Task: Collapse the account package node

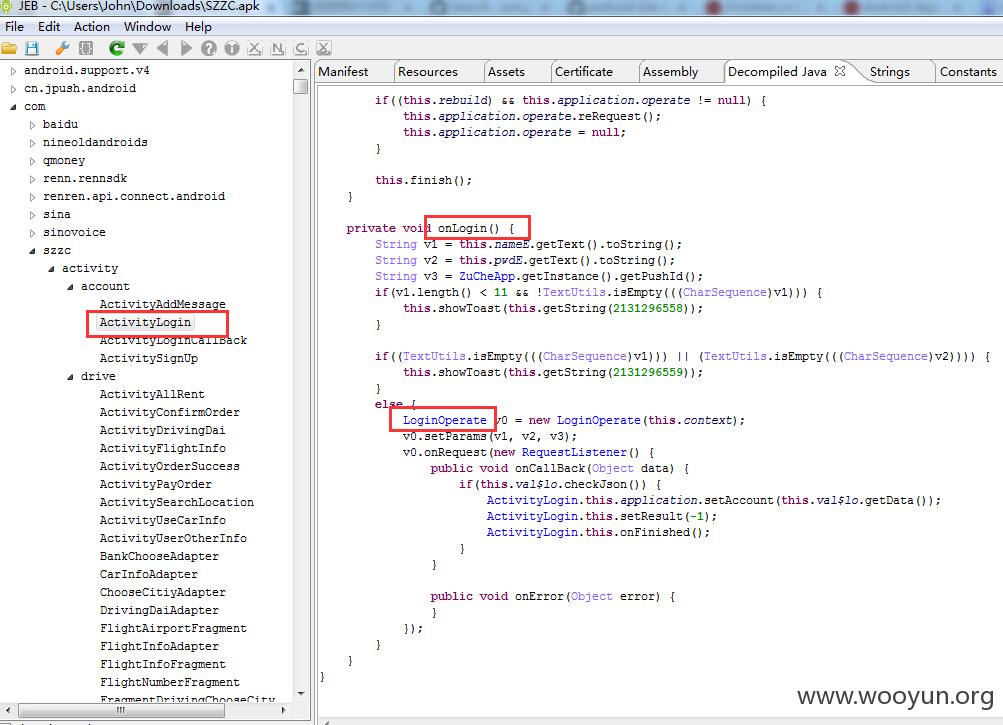Action: [70, 287]
